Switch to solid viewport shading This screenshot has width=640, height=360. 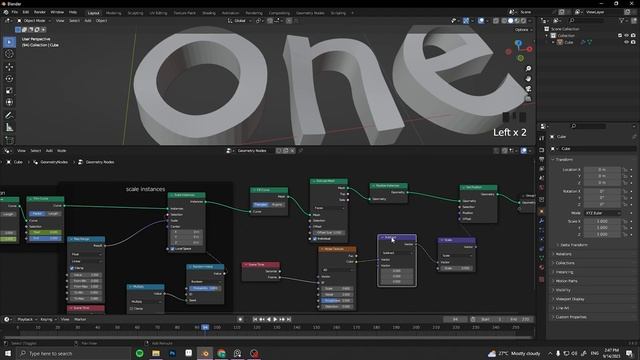point(510,20)
